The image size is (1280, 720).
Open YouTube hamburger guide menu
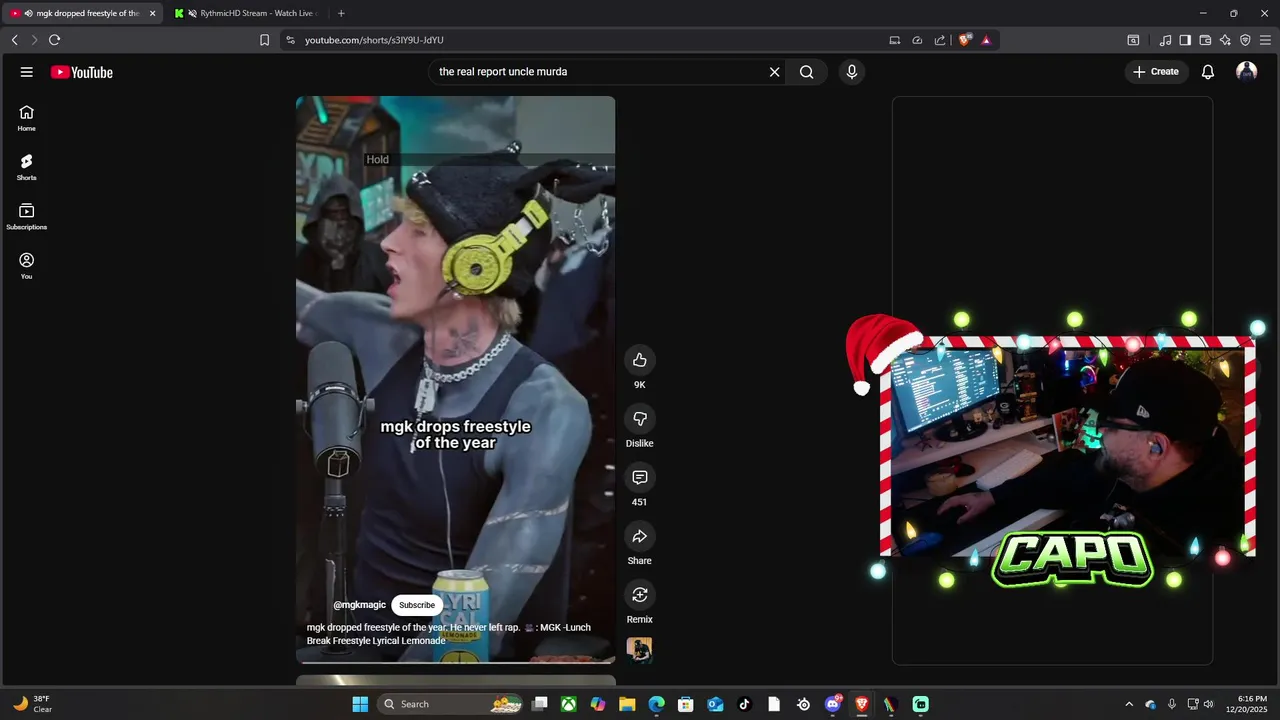[x=27, y=72]
